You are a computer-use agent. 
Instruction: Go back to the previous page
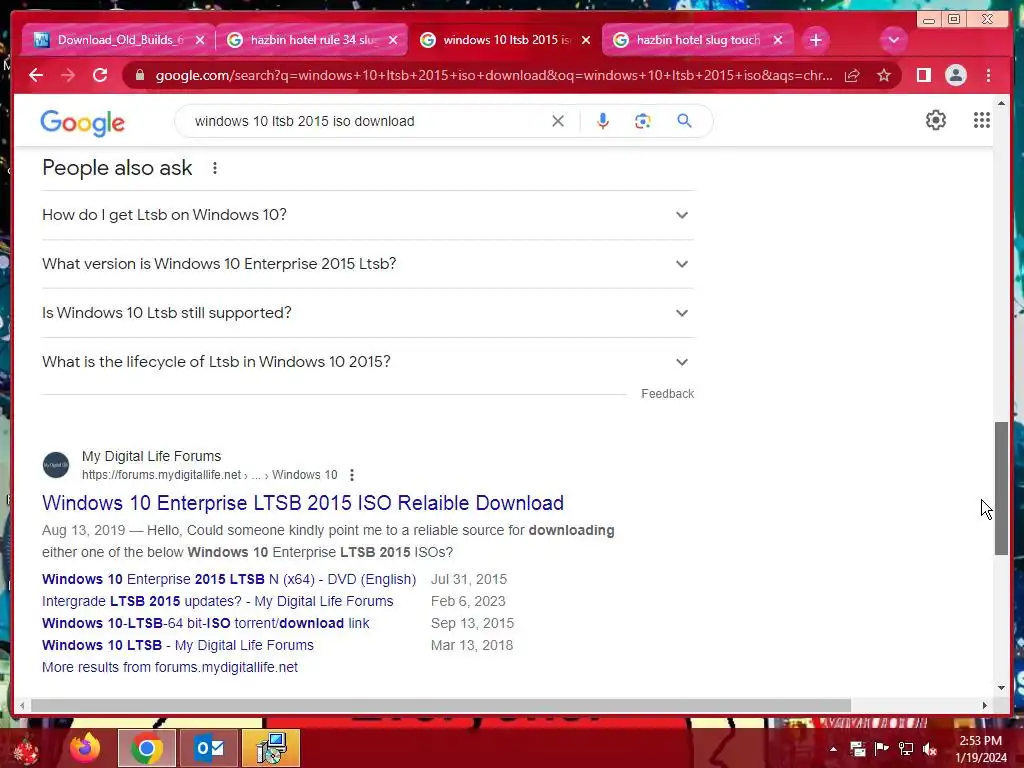[36, 75]
